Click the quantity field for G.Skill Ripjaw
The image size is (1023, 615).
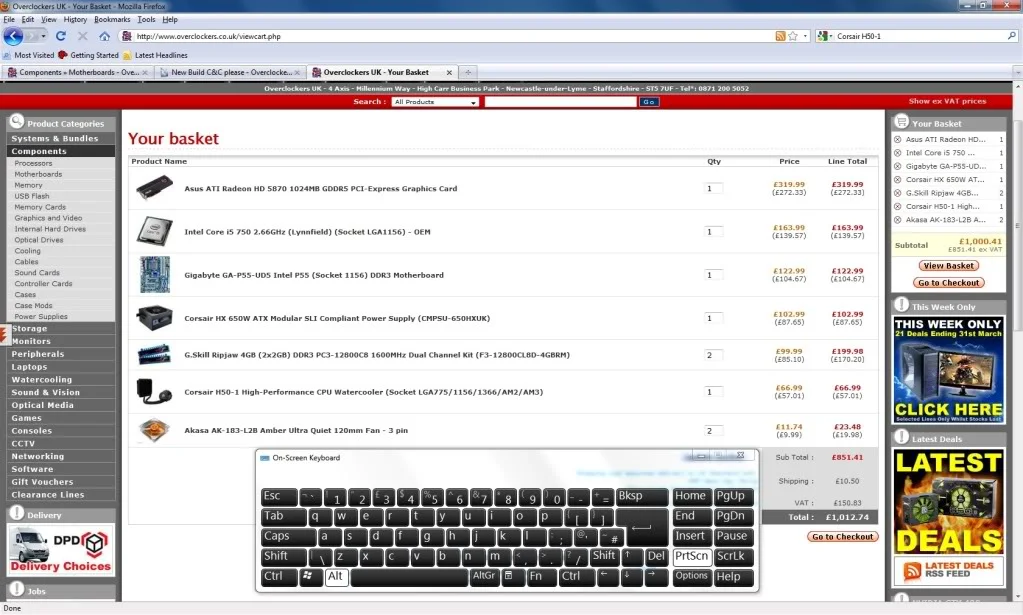click(713, 355)
